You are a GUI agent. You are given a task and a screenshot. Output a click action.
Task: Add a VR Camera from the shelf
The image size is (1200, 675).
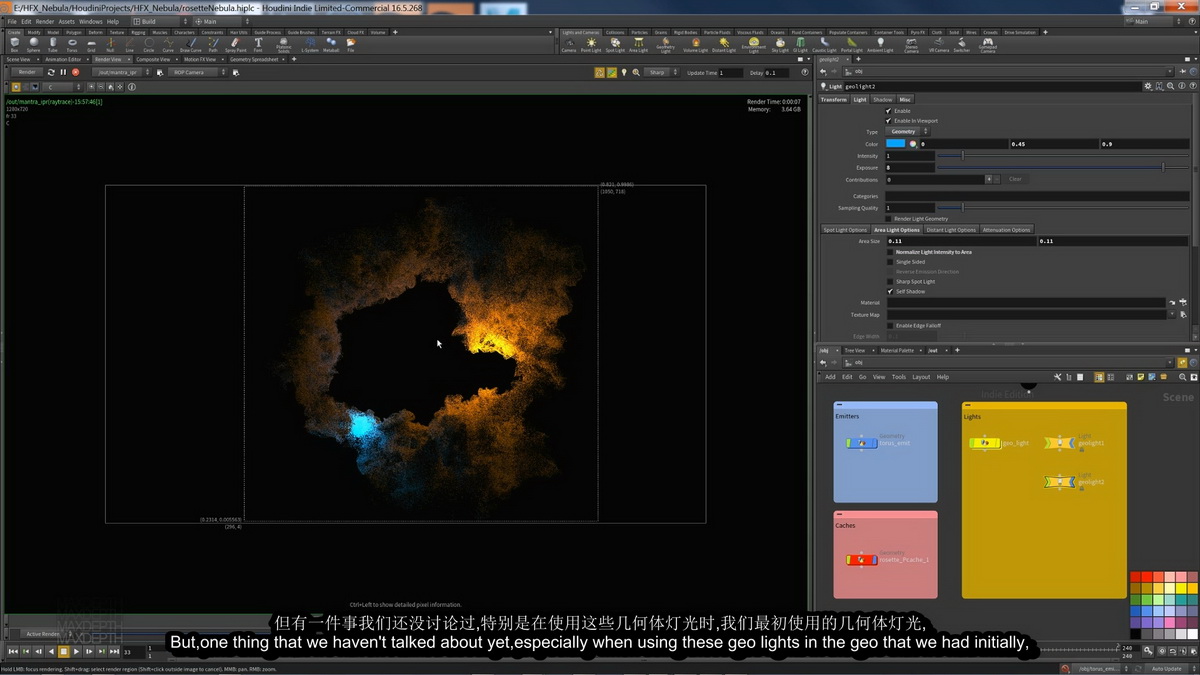tap(939, 45)
